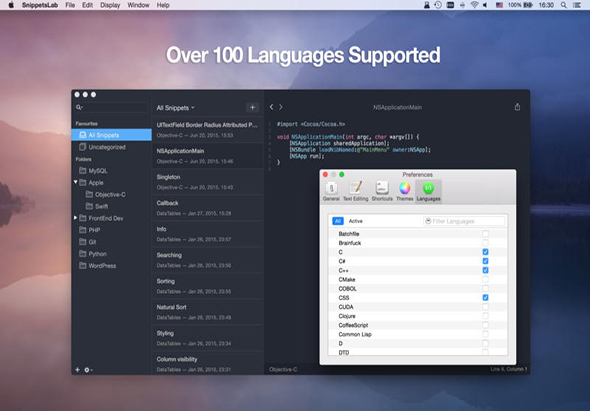Collapse the Apple folder triangle
590x411 pixels.
click(x=76, y=182)
